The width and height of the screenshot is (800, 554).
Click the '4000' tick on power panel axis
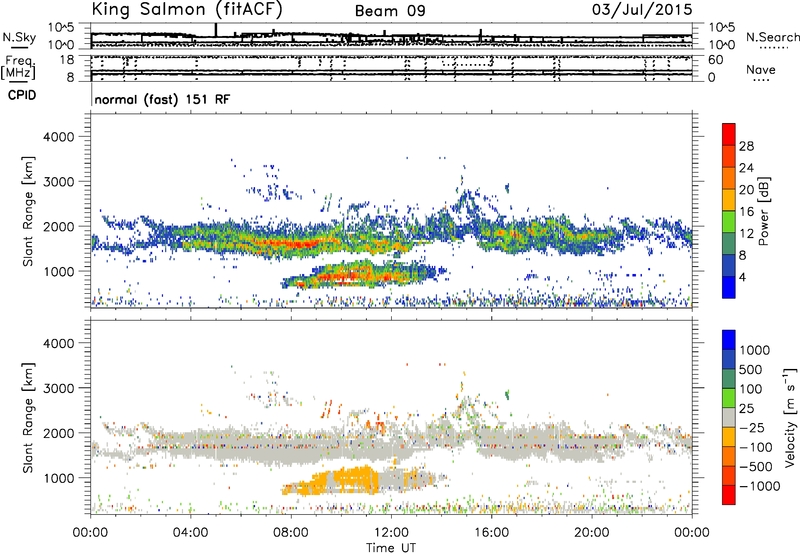[x=58, y=137]
